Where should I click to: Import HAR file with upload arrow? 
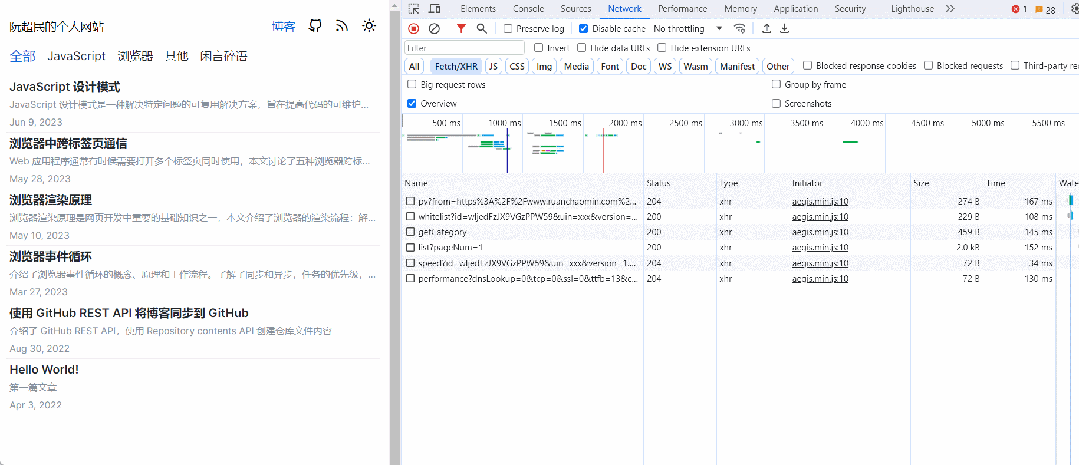point(767,29)
